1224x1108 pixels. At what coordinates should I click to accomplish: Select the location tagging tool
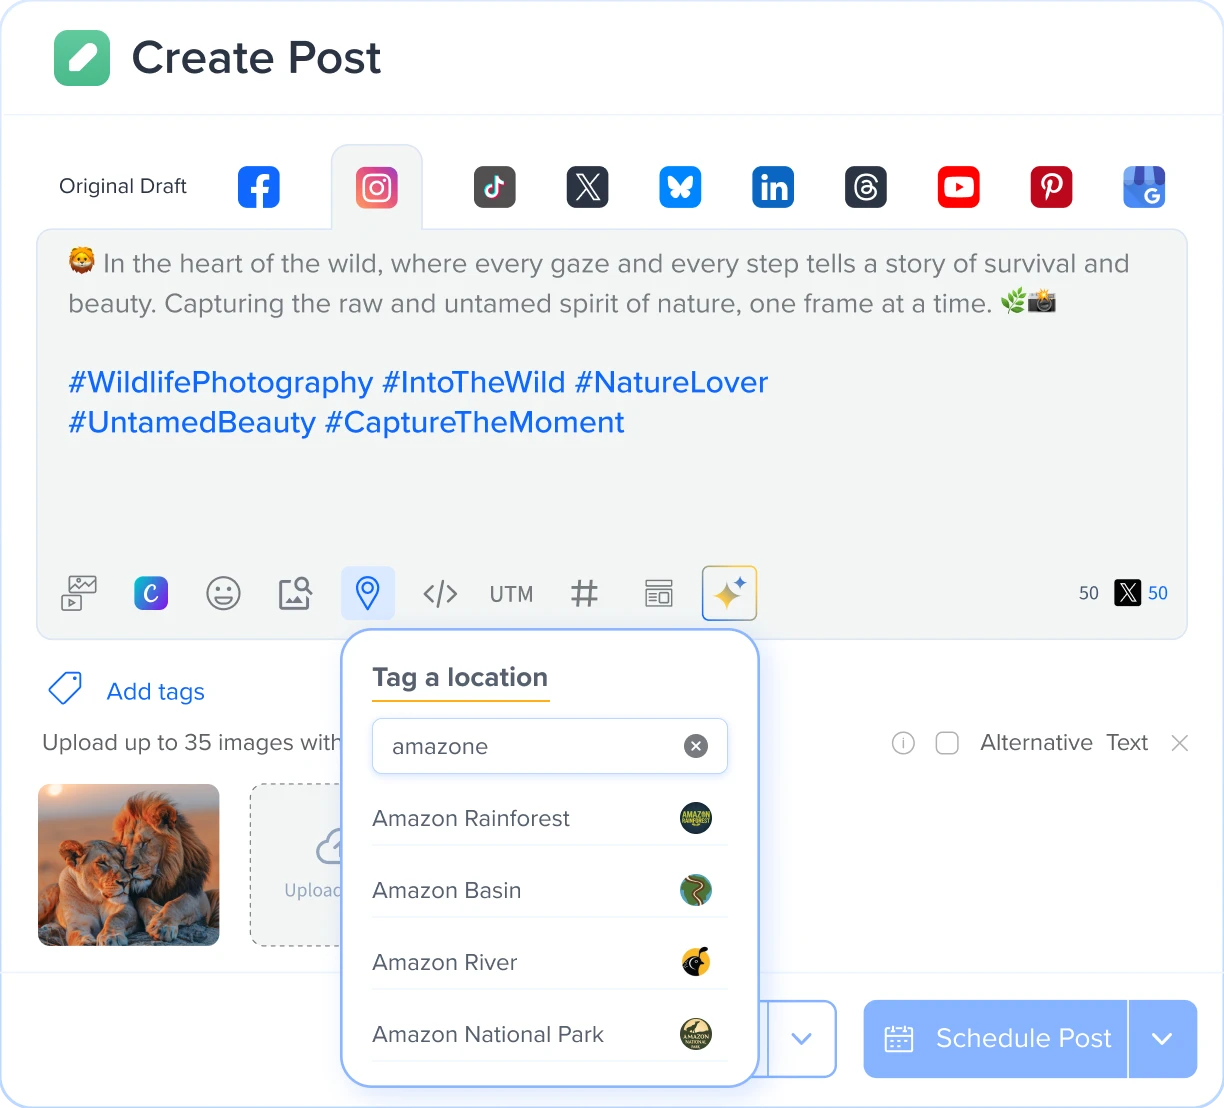(x=368, y=593)
